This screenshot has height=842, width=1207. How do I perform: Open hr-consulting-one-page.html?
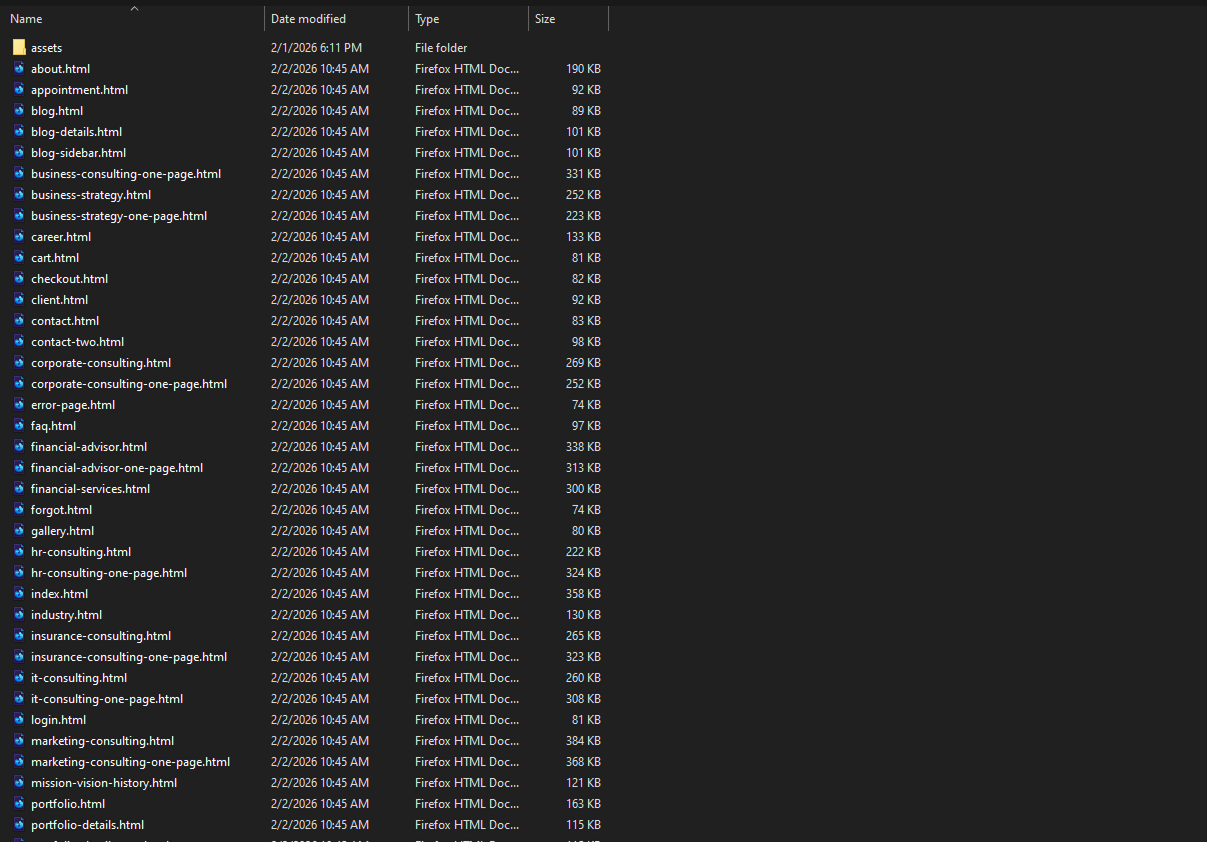[108, 572]
